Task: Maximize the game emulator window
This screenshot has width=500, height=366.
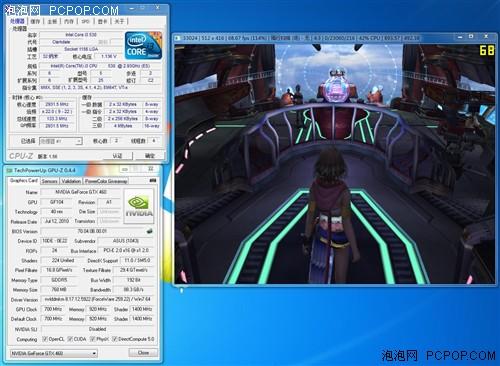Action: 471,36
